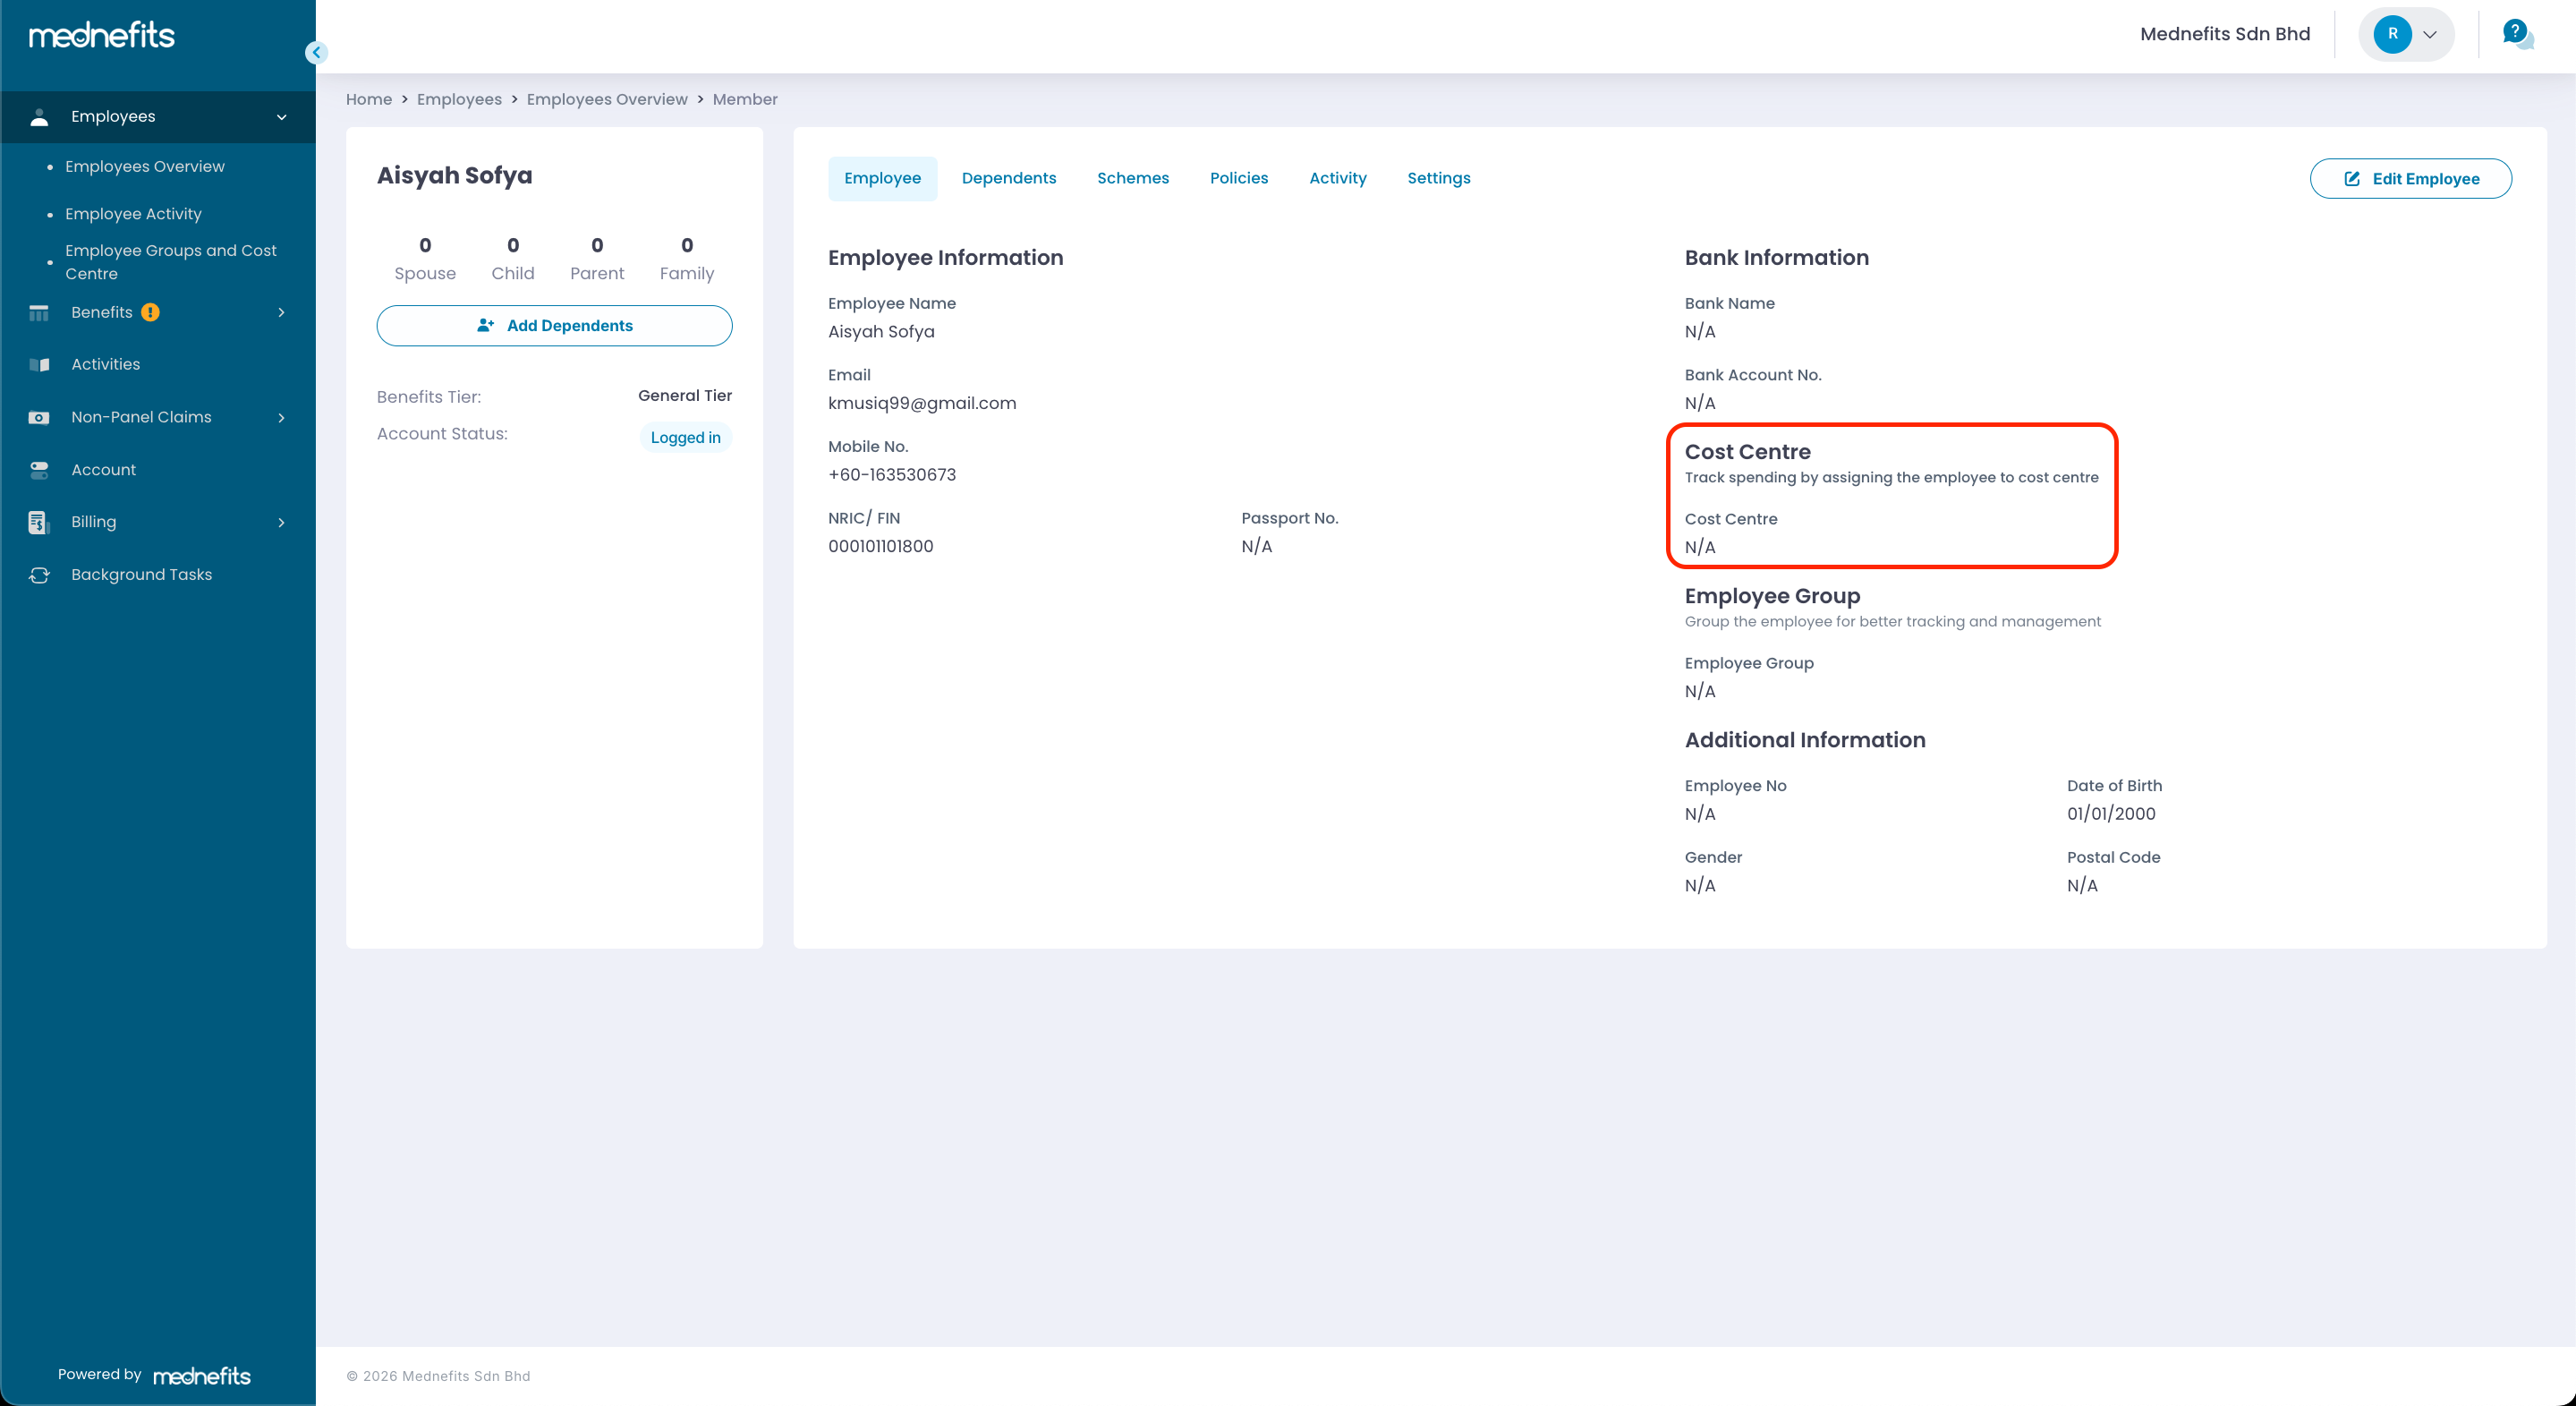Image resolution: width=2576 pixels, height=1406 pixels.
Task: Expand the Benefits sidebar section
Action: coord(282,312)
